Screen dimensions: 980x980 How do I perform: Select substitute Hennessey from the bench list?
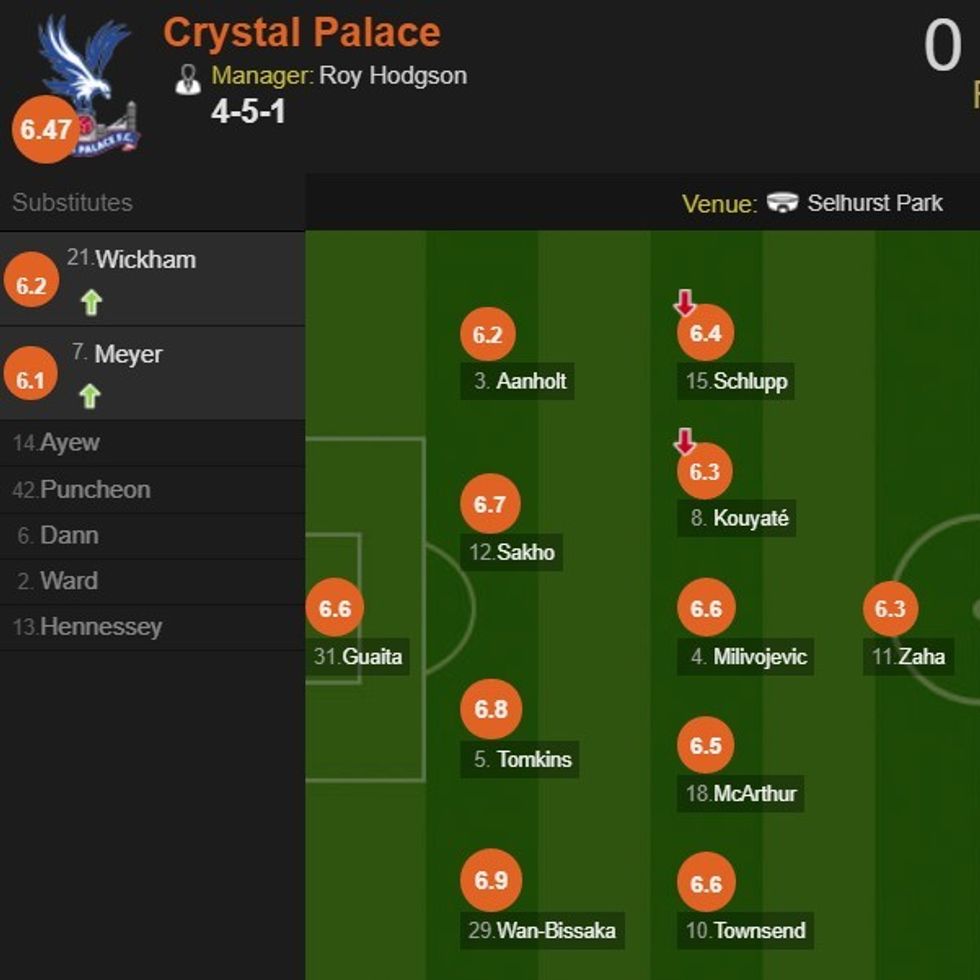coord(100,627)
